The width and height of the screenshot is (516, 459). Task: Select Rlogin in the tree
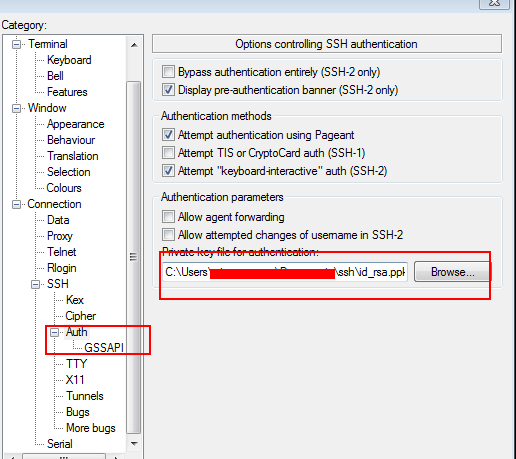[62, 268]
